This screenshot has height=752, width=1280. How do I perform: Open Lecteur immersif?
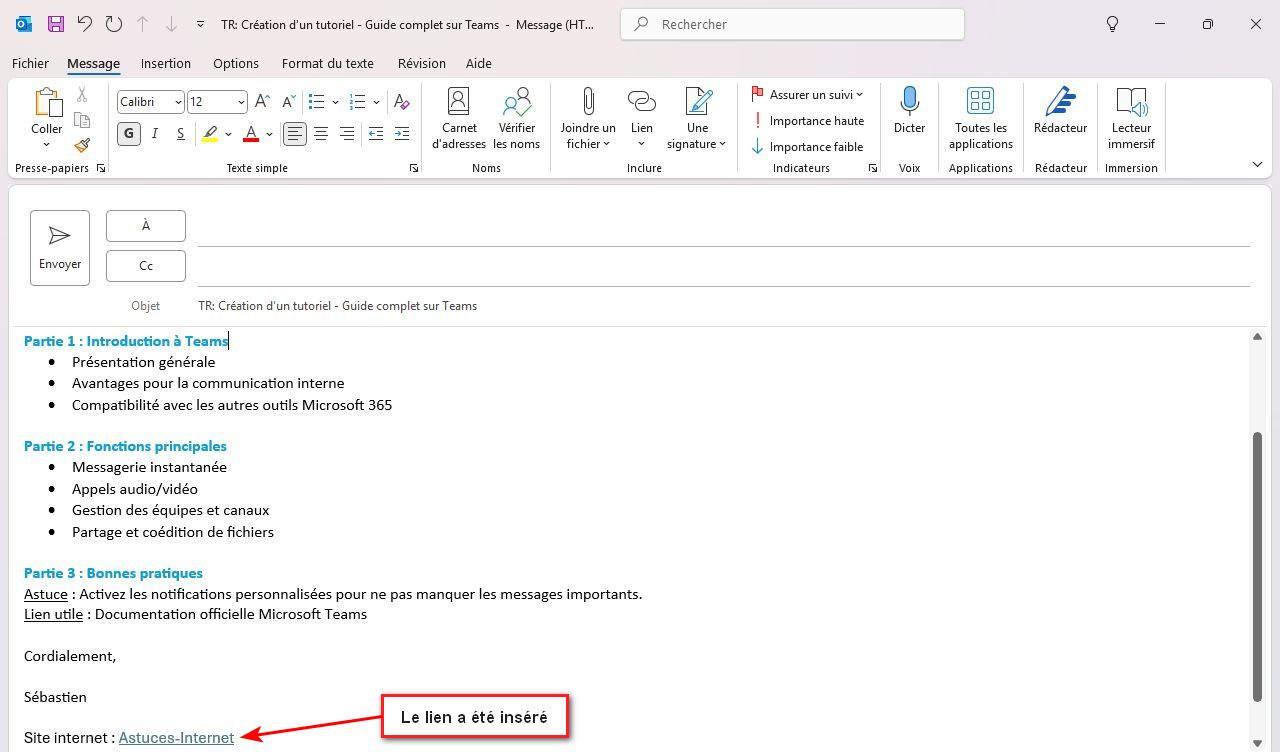[x=1131, y=119]
